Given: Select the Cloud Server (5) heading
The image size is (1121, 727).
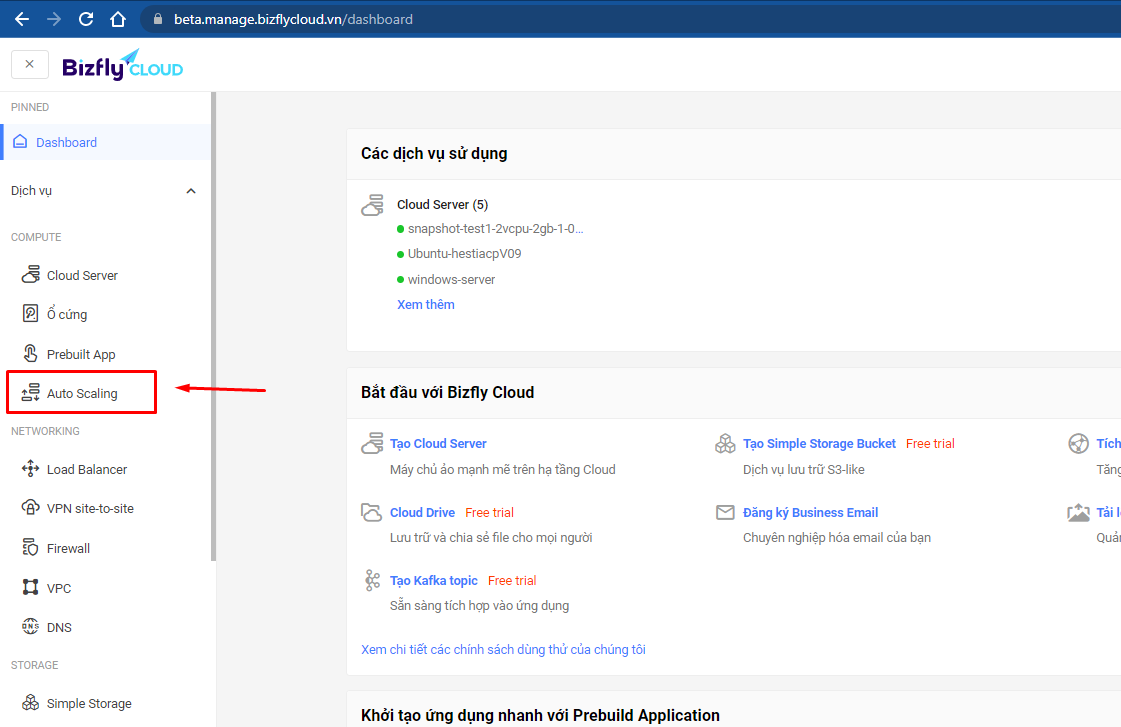Looking at the screenshot, I should [x=443, y=204].
